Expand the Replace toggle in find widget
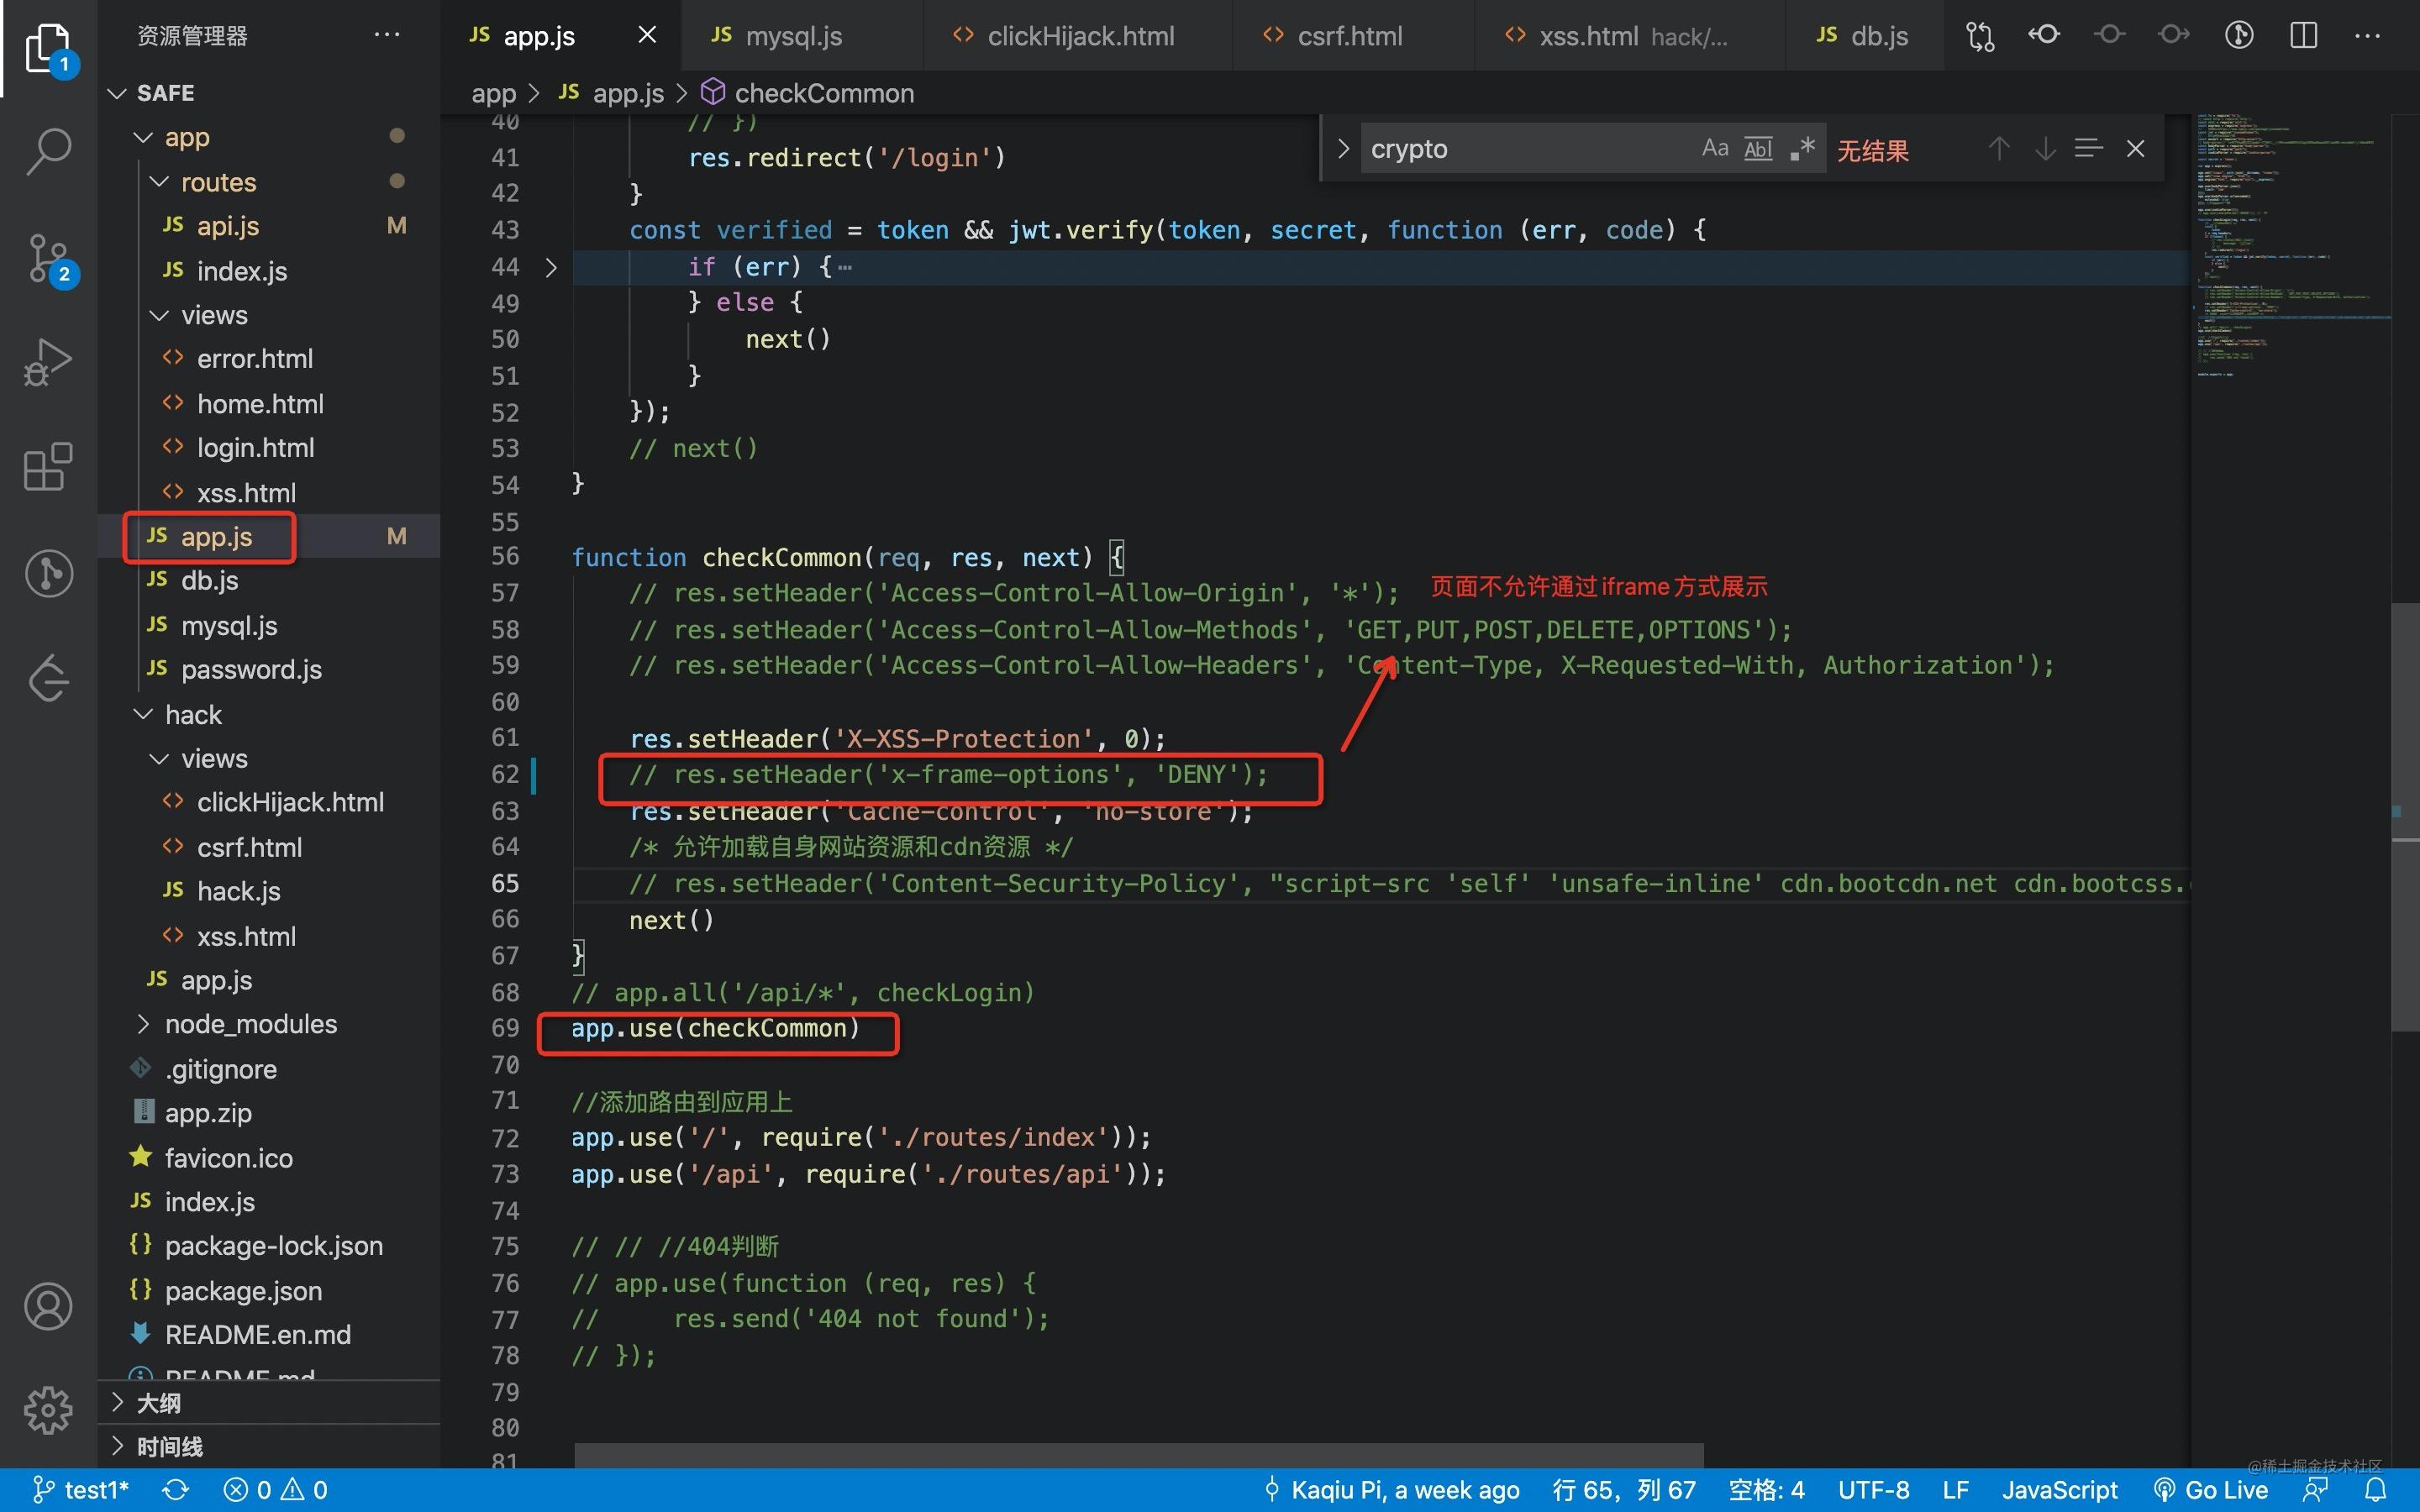2420x1512 pixels. coord(1343,149)
